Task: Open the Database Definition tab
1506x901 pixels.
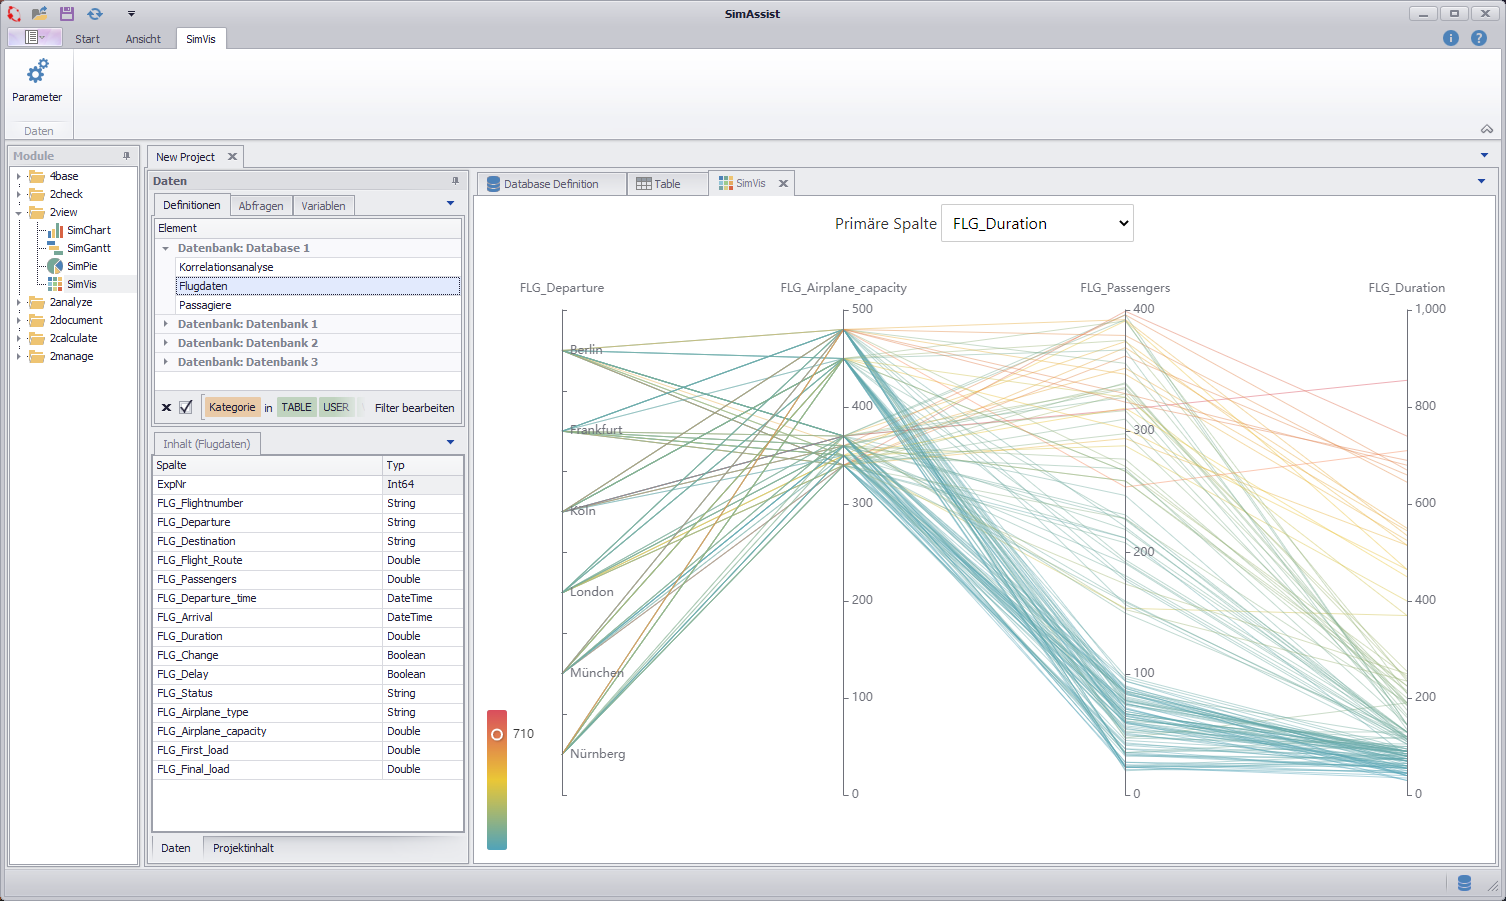Action: pos(550,184)
